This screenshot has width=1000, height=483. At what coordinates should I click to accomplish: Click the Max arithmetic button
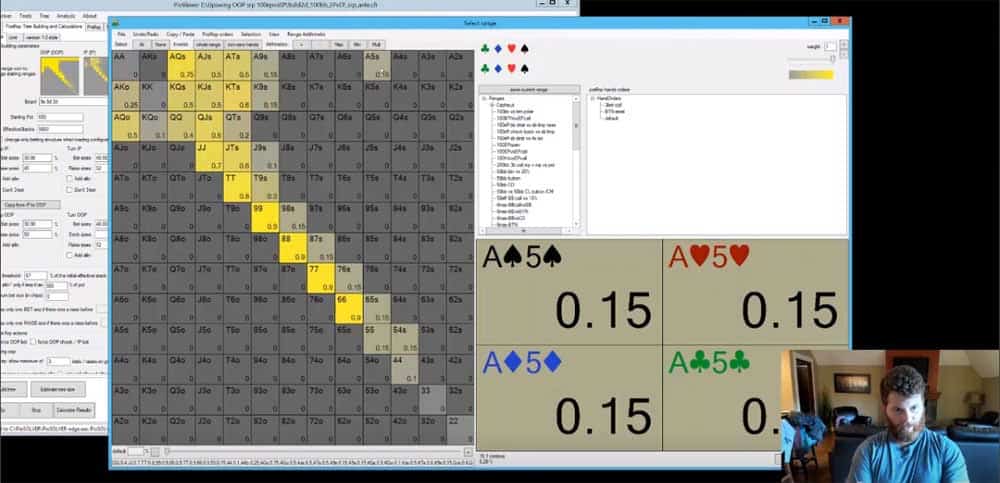(339, 45)
